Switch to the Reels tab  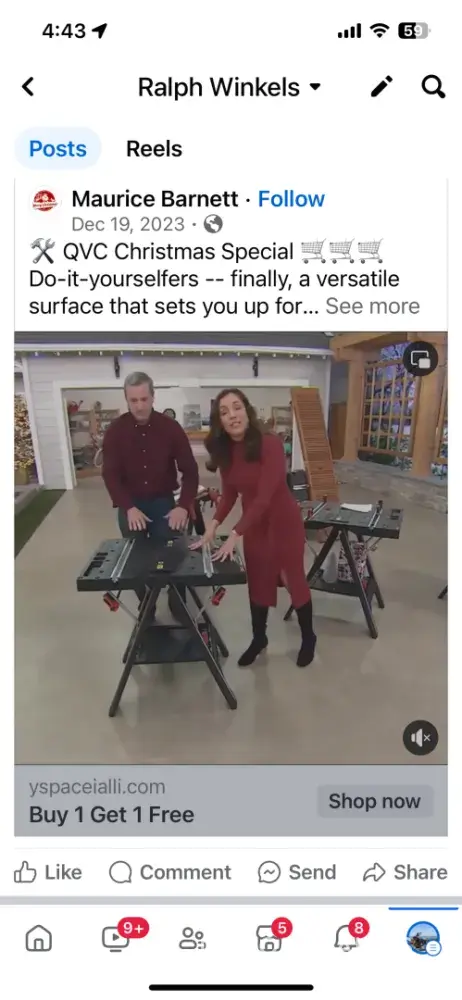point(154,149)
